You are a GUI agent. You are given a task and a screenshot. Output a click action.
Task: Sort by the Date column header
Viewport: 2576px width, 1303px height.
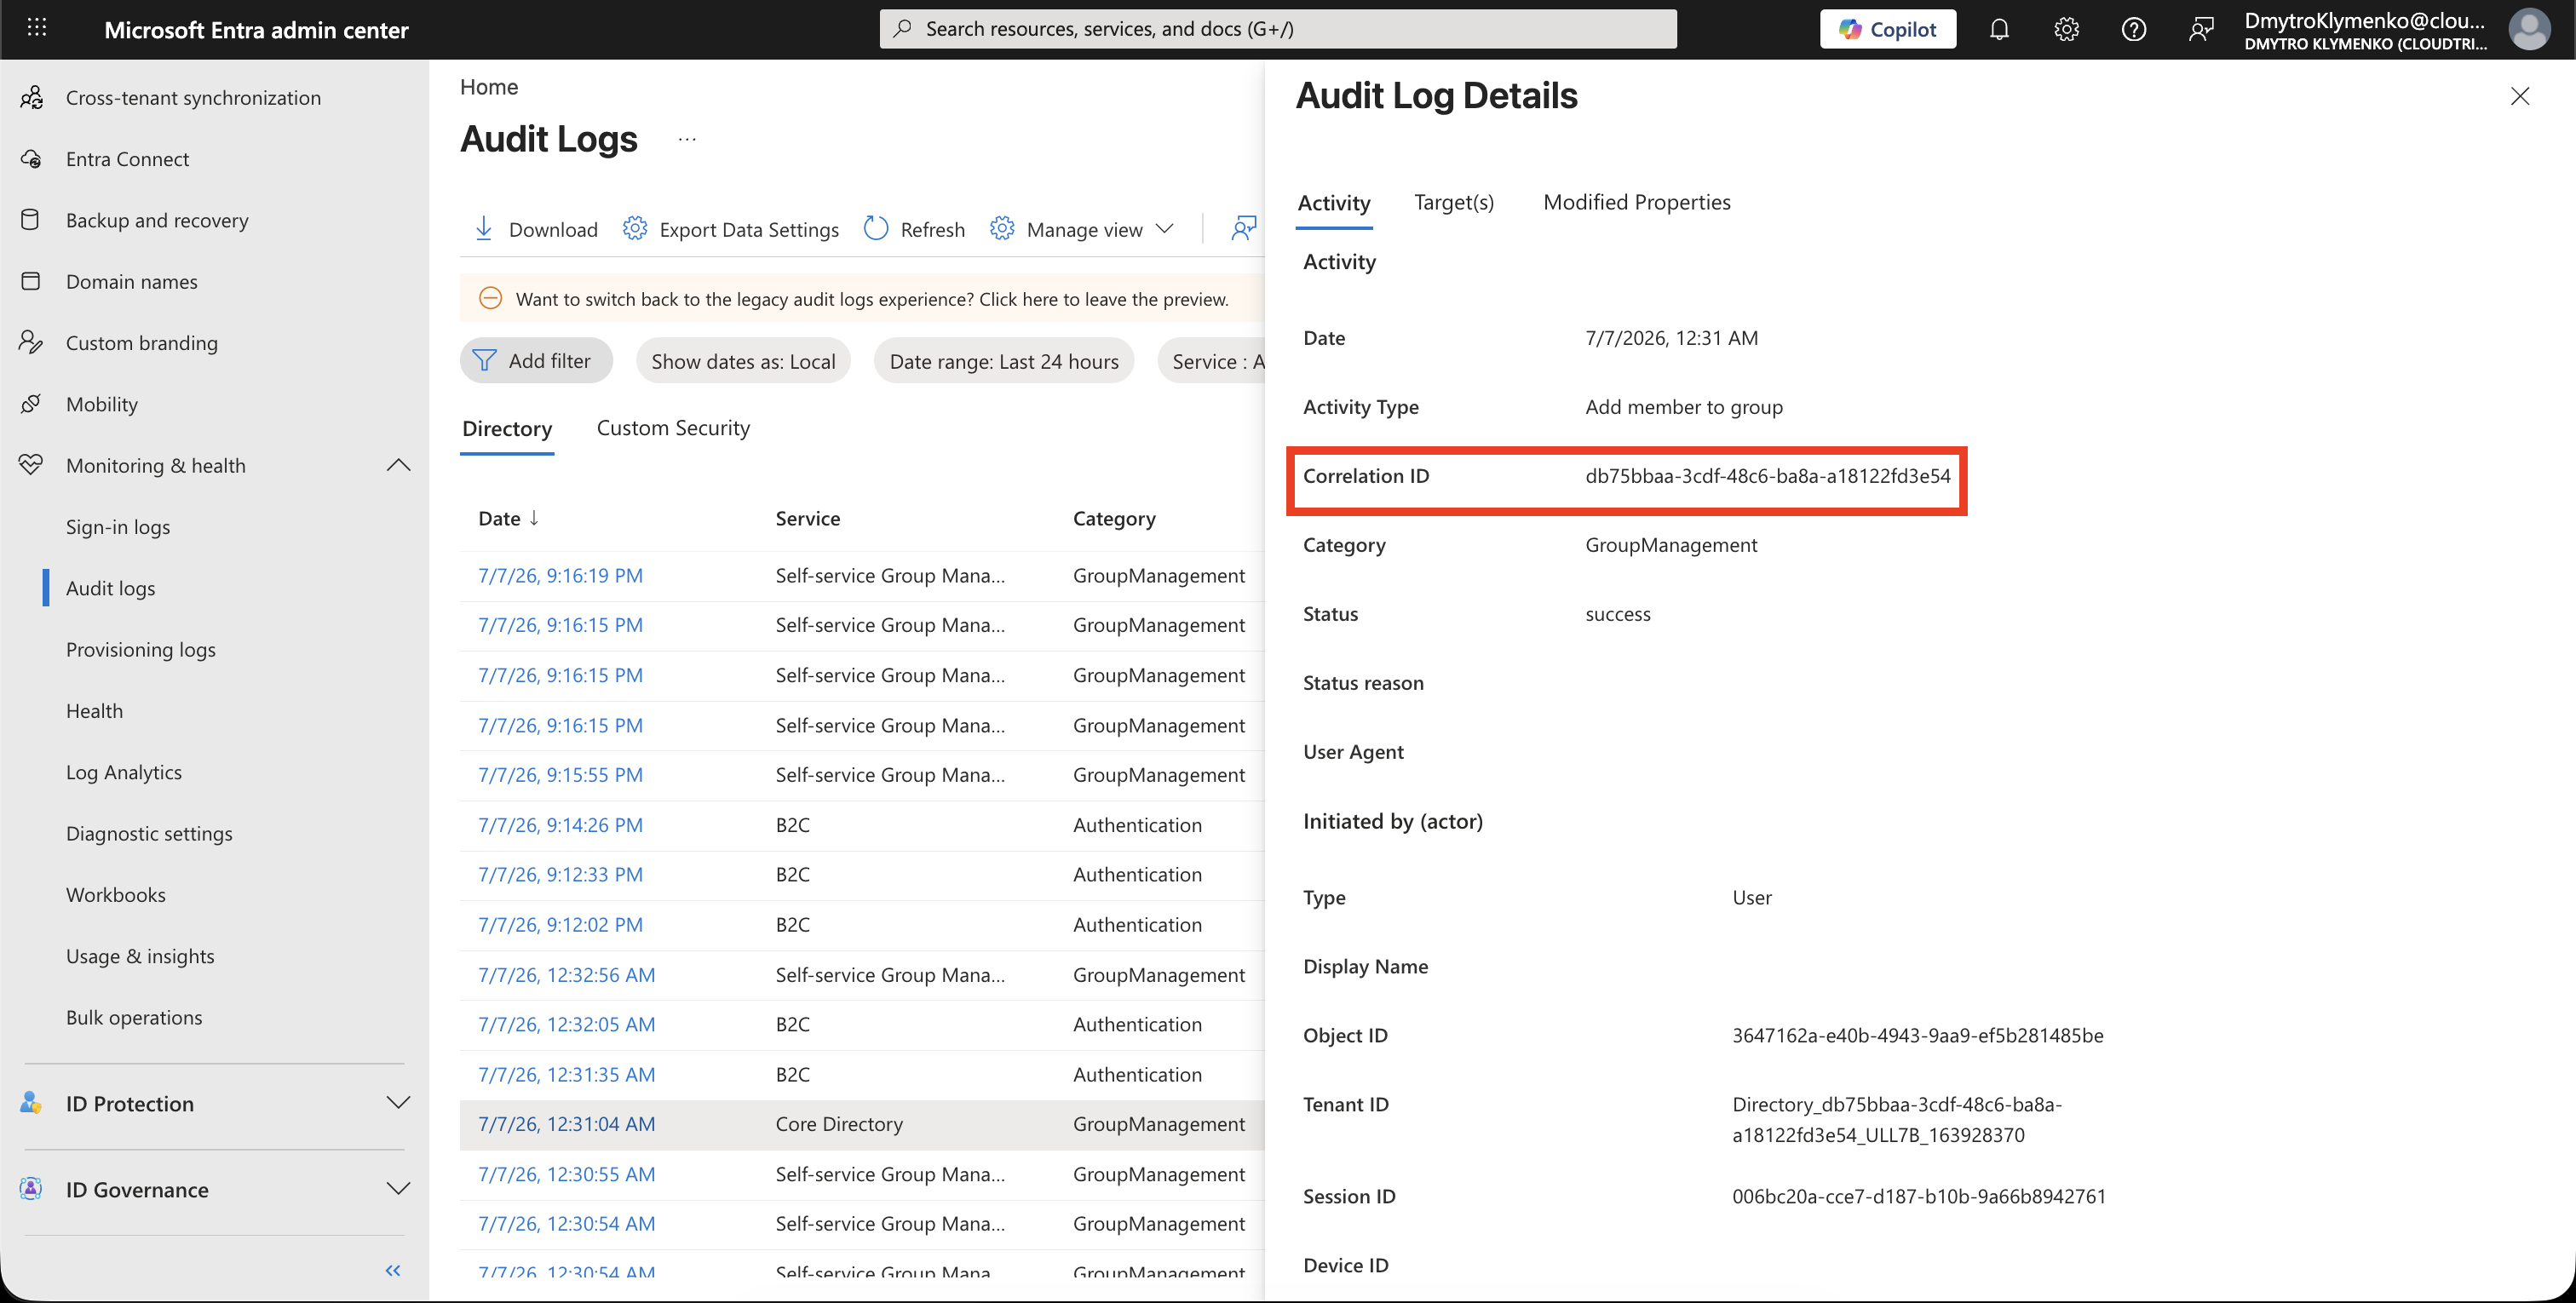click(x=508, y=518)
